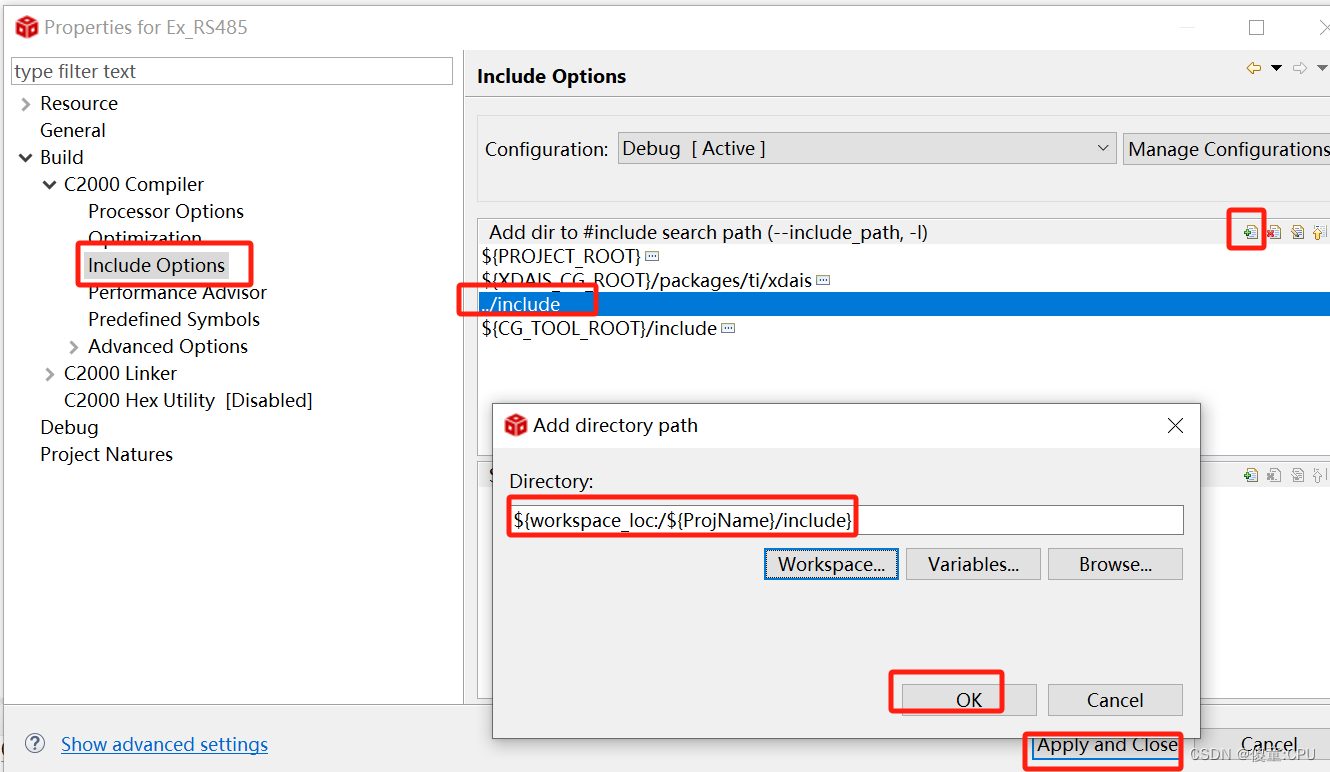Select C2000 Hex Utility [Disabled]
The width and height of the screenshot is (1330, 772).
pos(188,400)
